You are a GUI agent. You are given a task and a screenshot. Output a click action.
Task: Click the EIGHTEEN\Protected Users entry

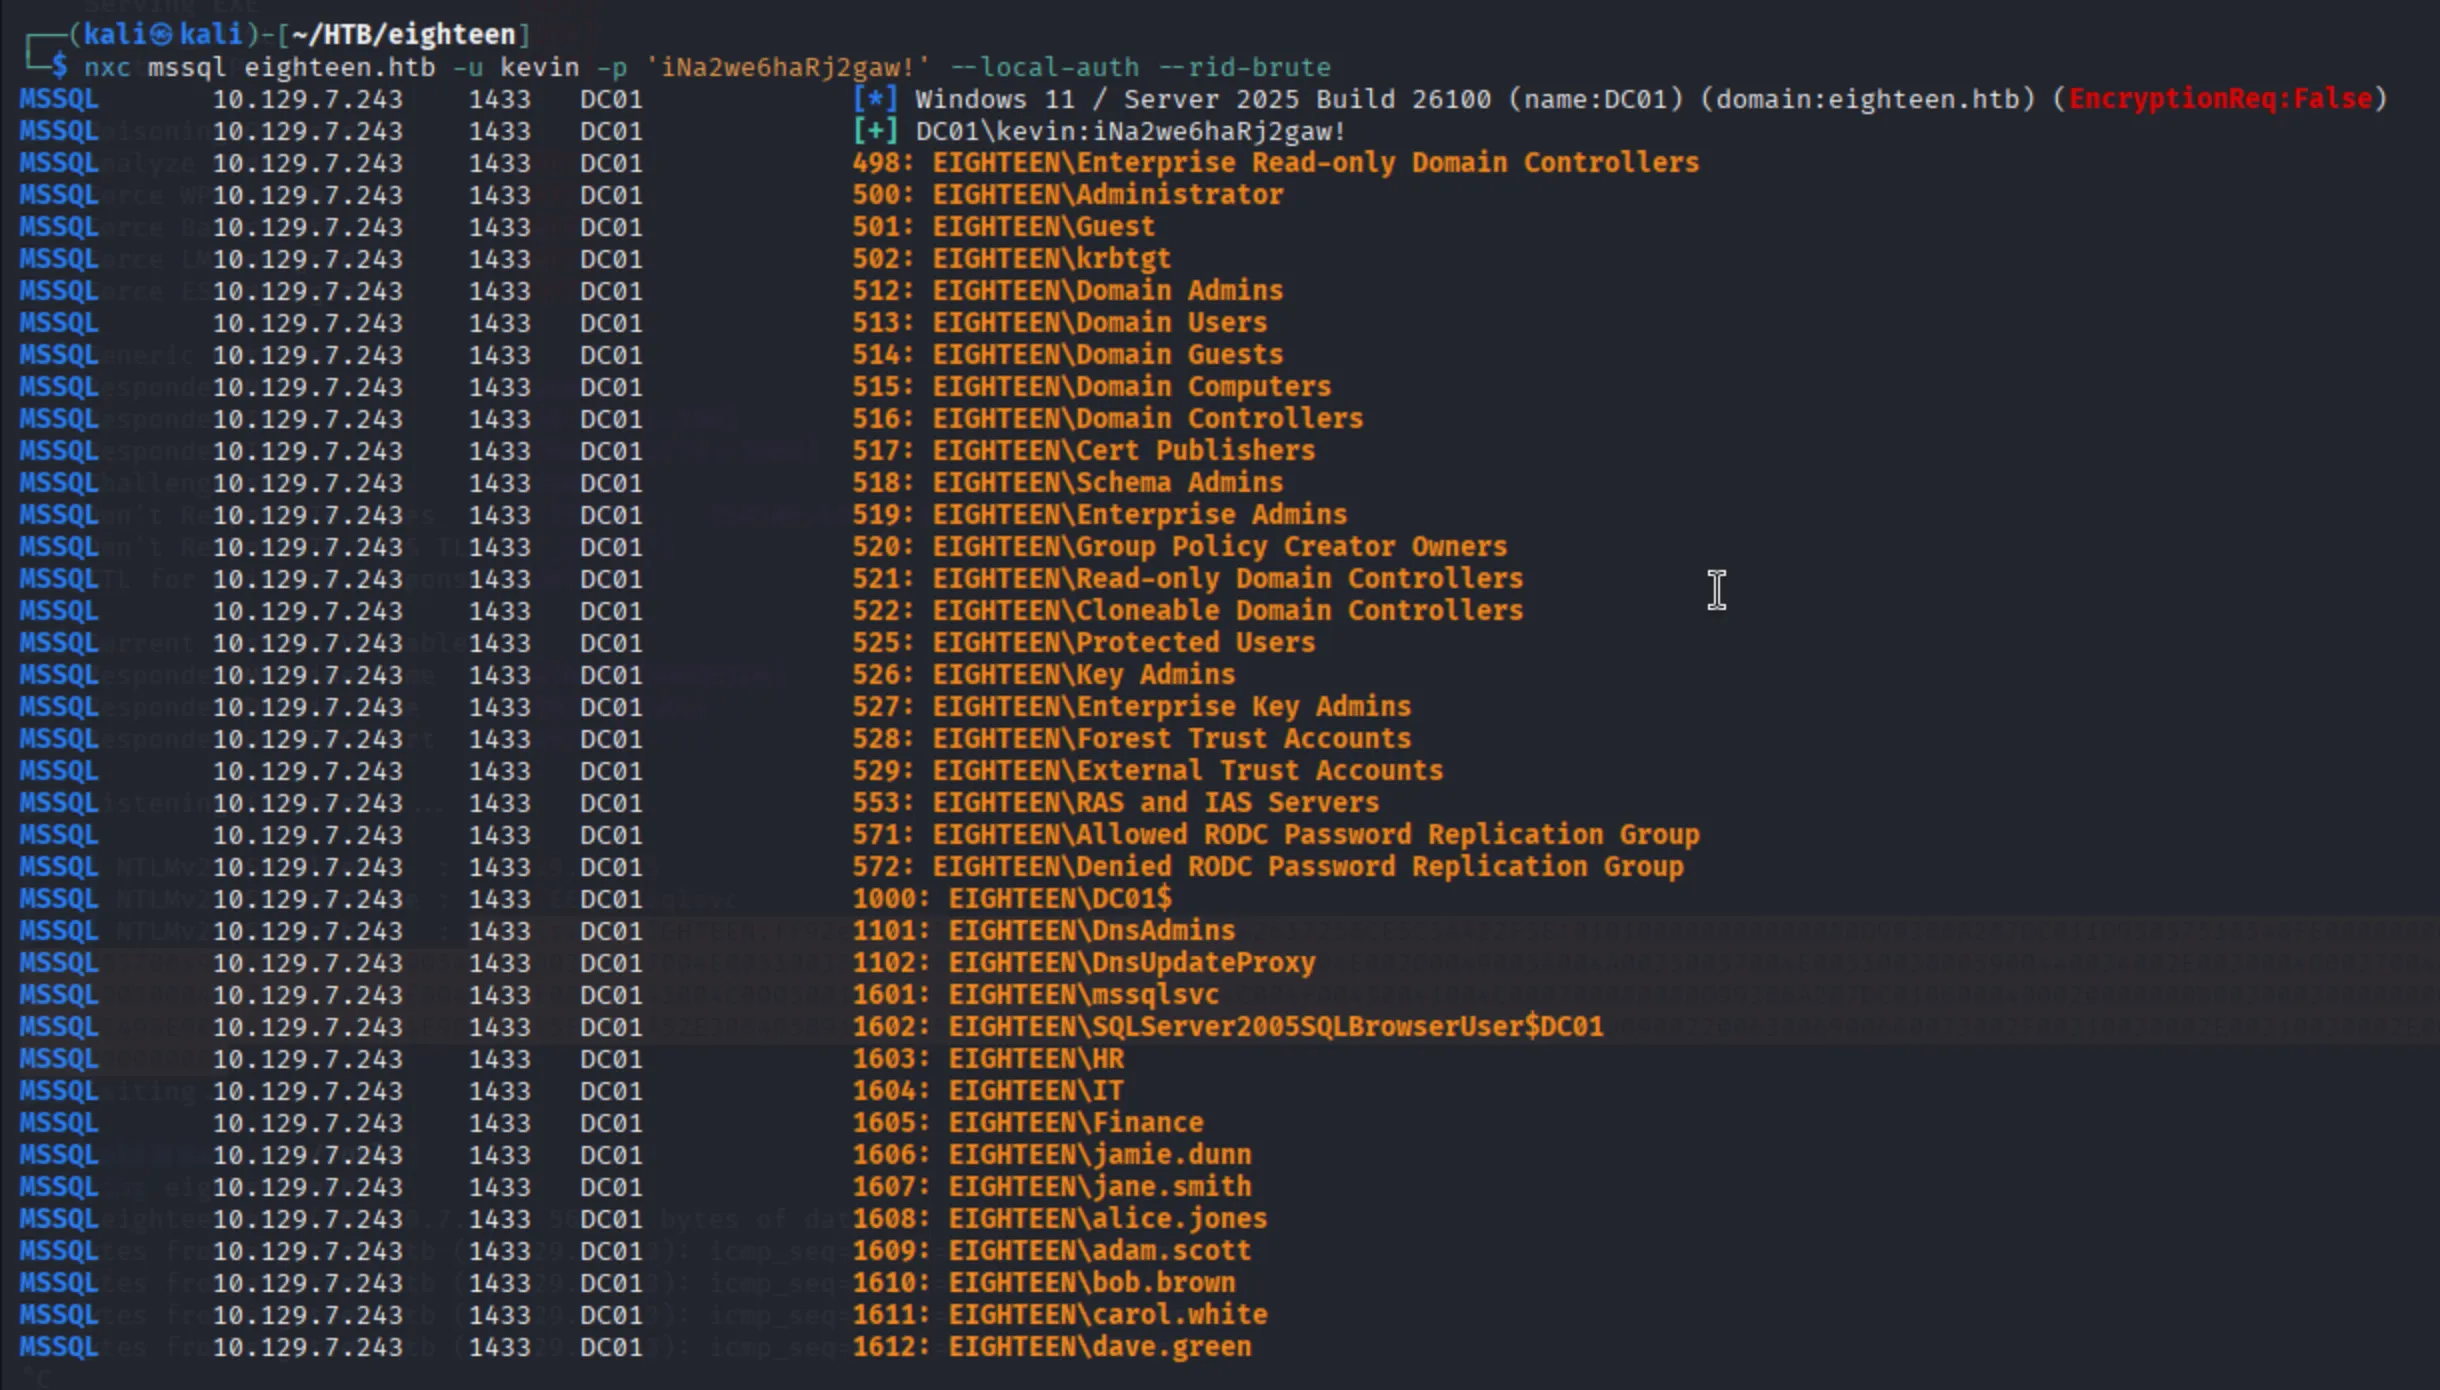click(1123, 643)
